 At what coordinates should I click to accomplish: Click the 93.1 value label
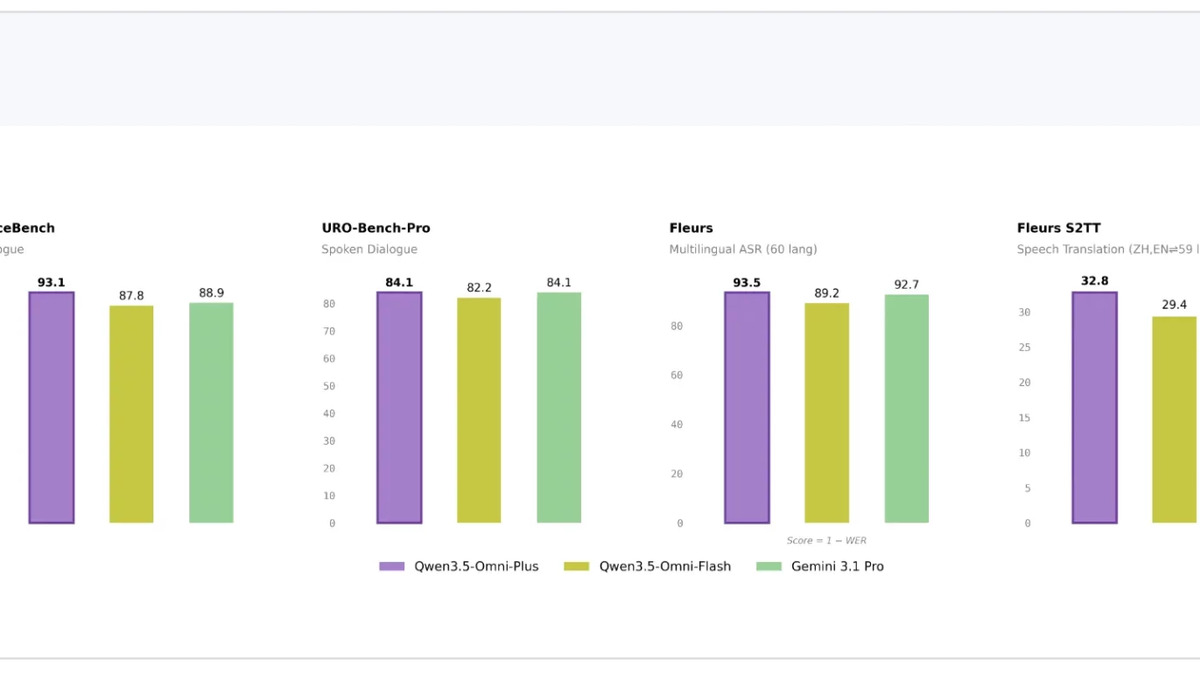[50, 281]
